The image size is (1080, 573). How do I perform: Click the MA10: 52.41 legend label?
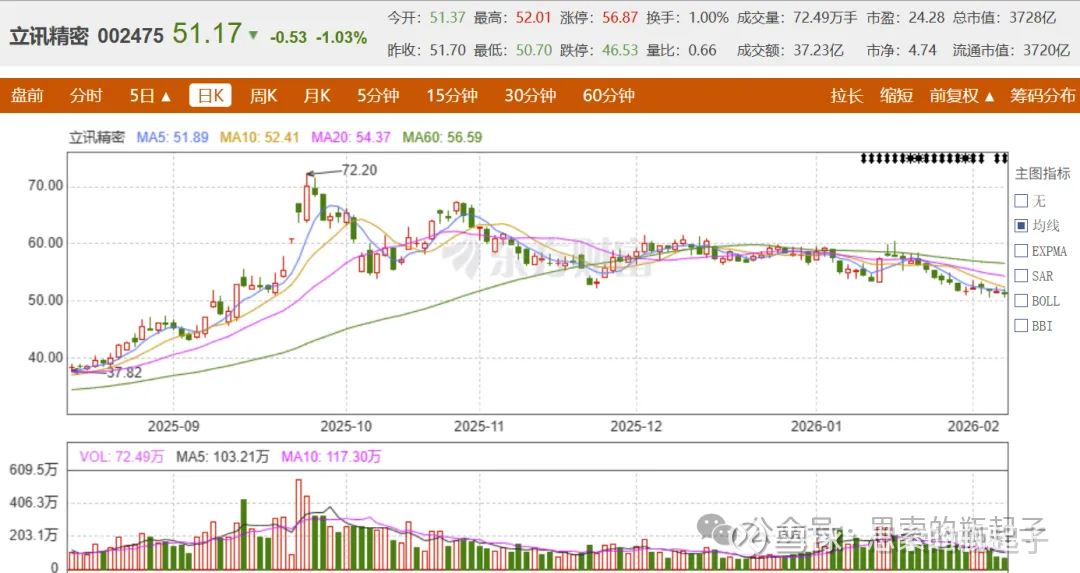pyautogui.click(x=260, y=137)
